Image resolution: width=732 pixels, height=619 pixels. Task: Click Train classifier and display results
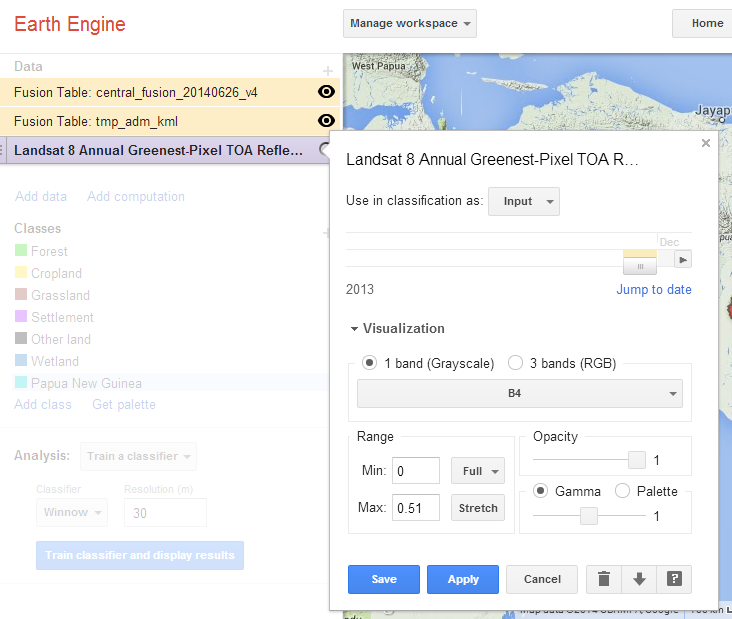[x=140, y=556]
